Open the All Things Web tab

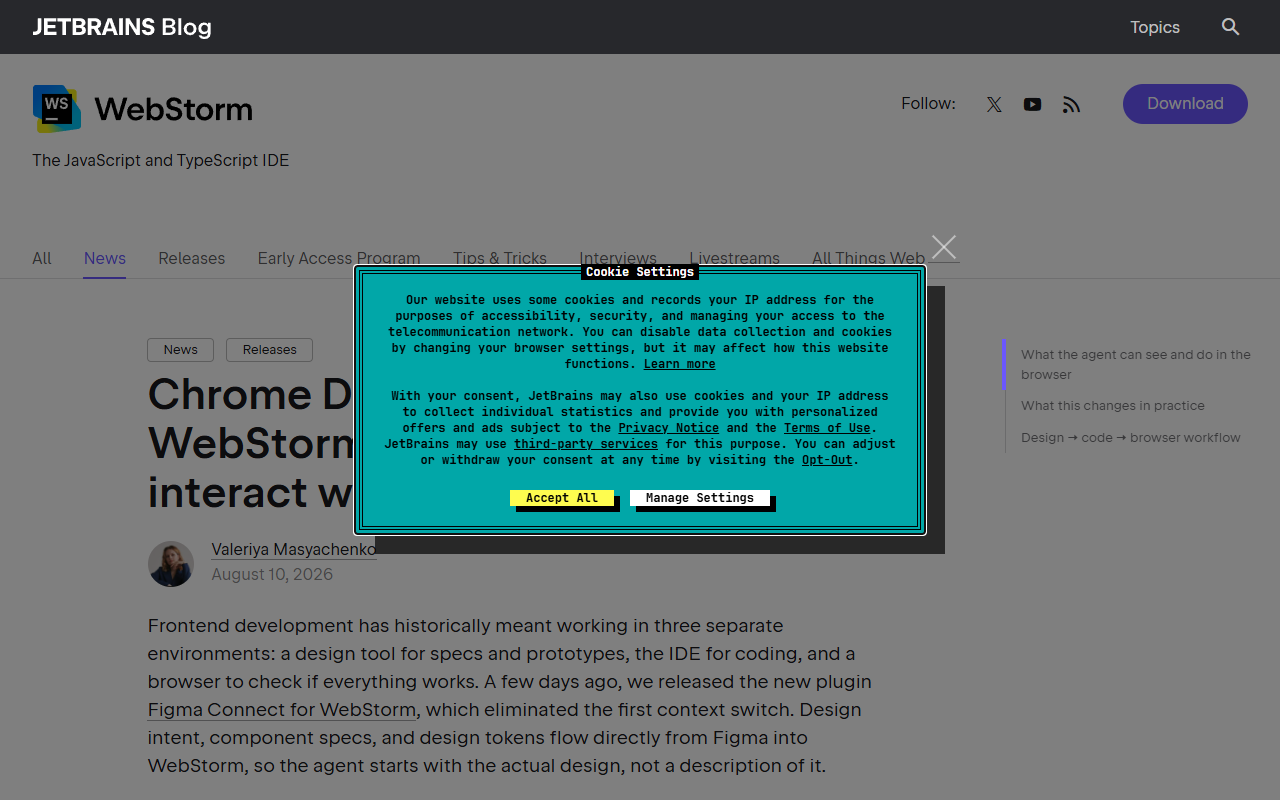(x=869, y=258)
